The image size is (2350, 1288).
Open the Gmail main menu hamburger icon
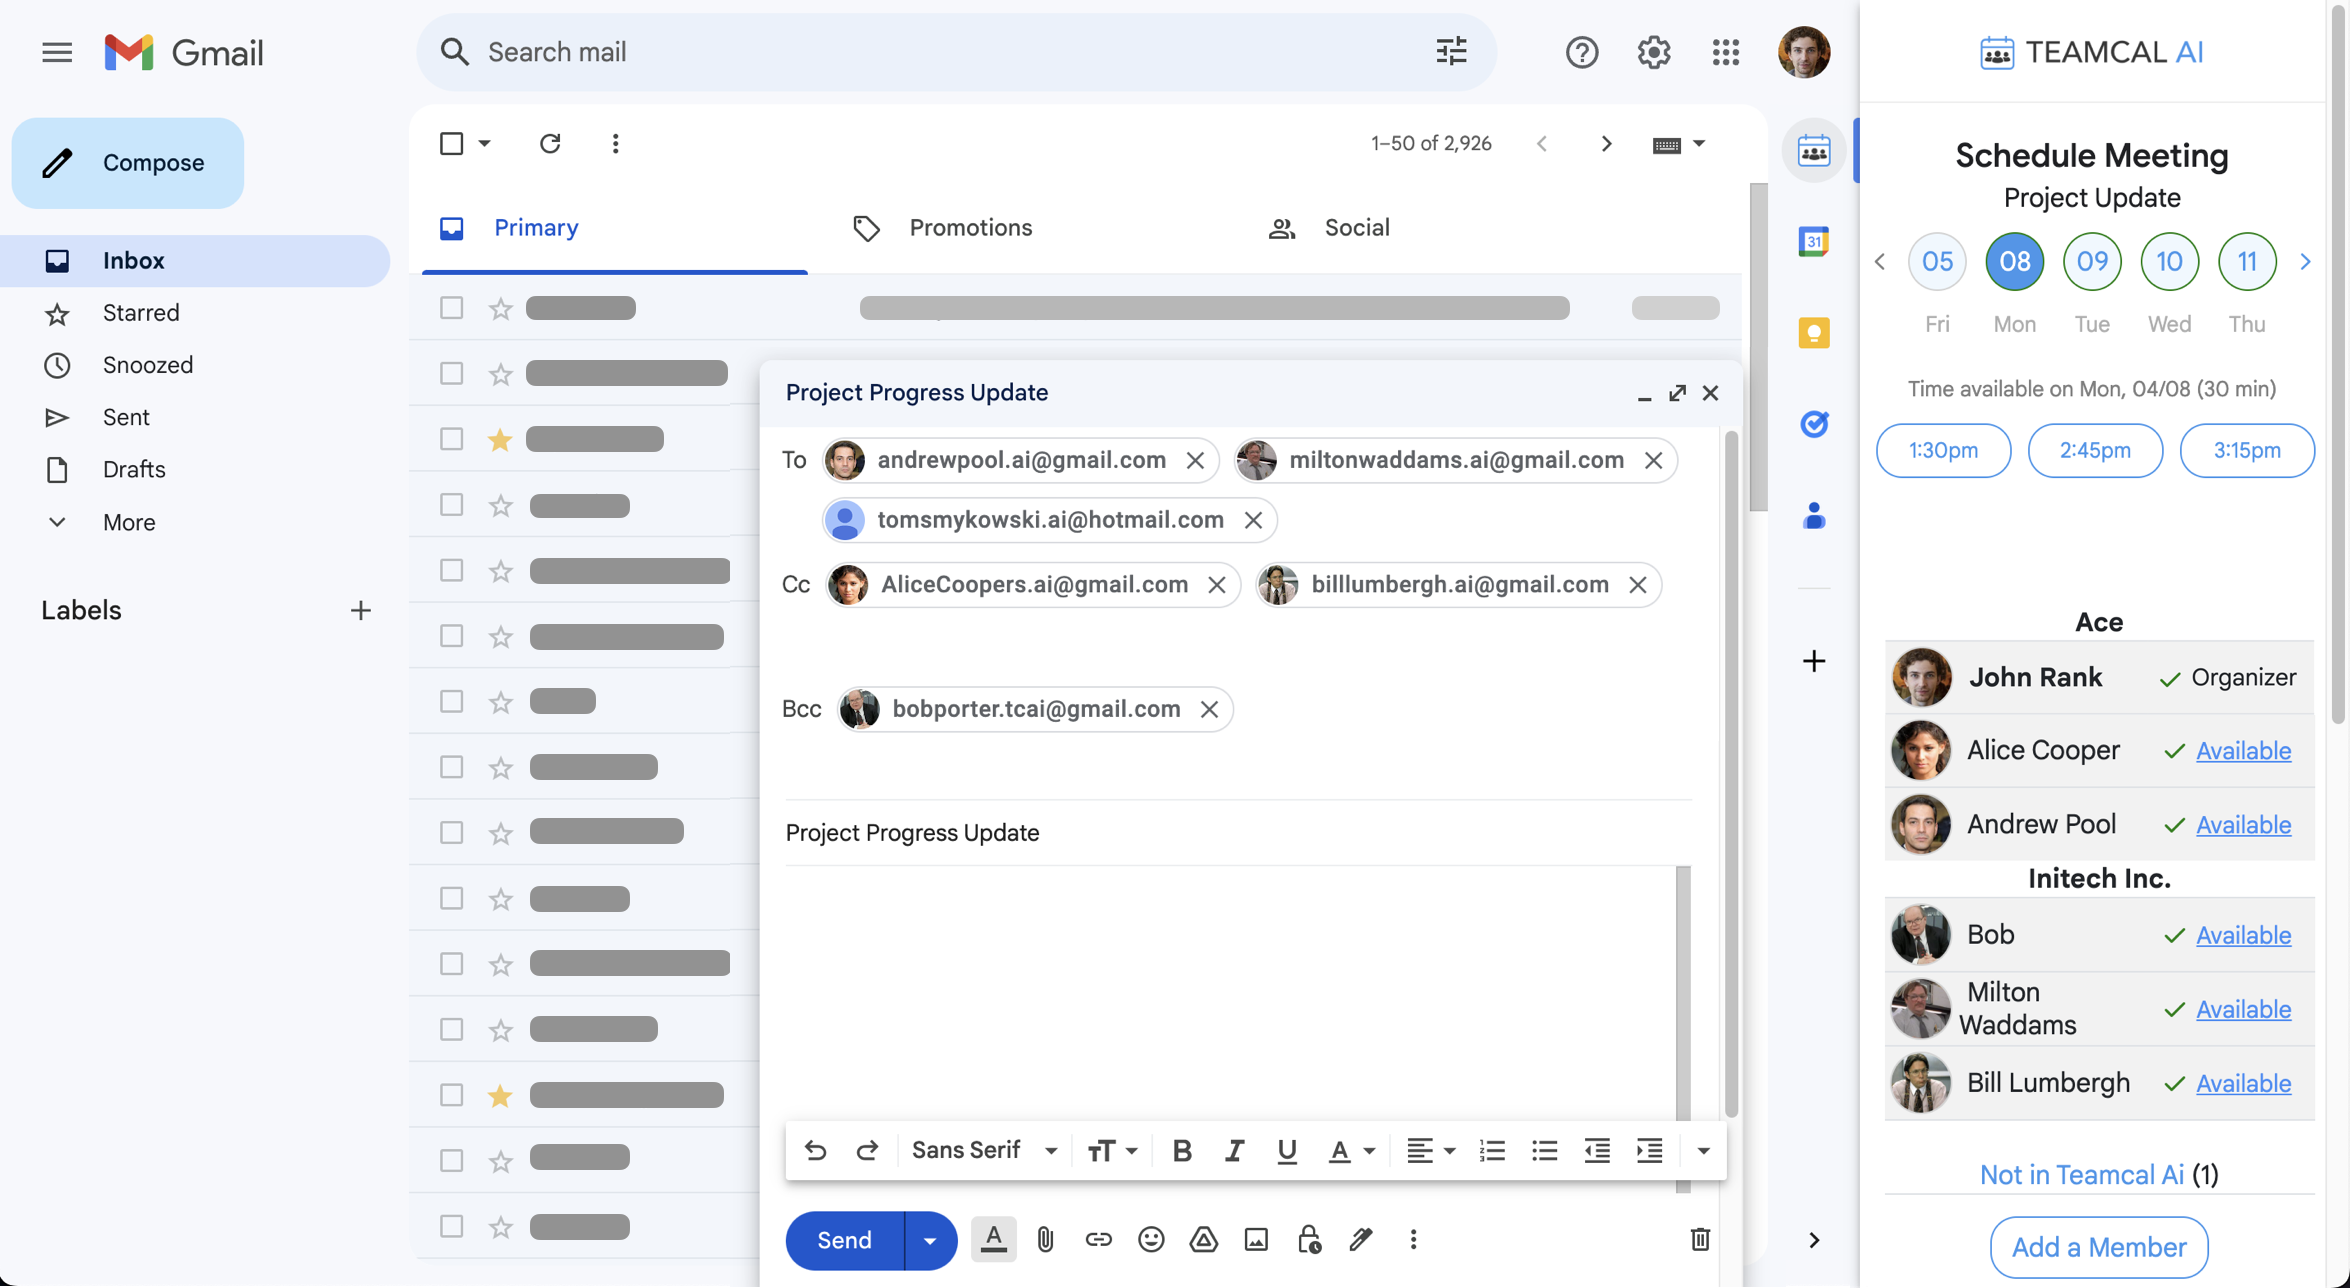pyautogui.click(x=57, y=52)
